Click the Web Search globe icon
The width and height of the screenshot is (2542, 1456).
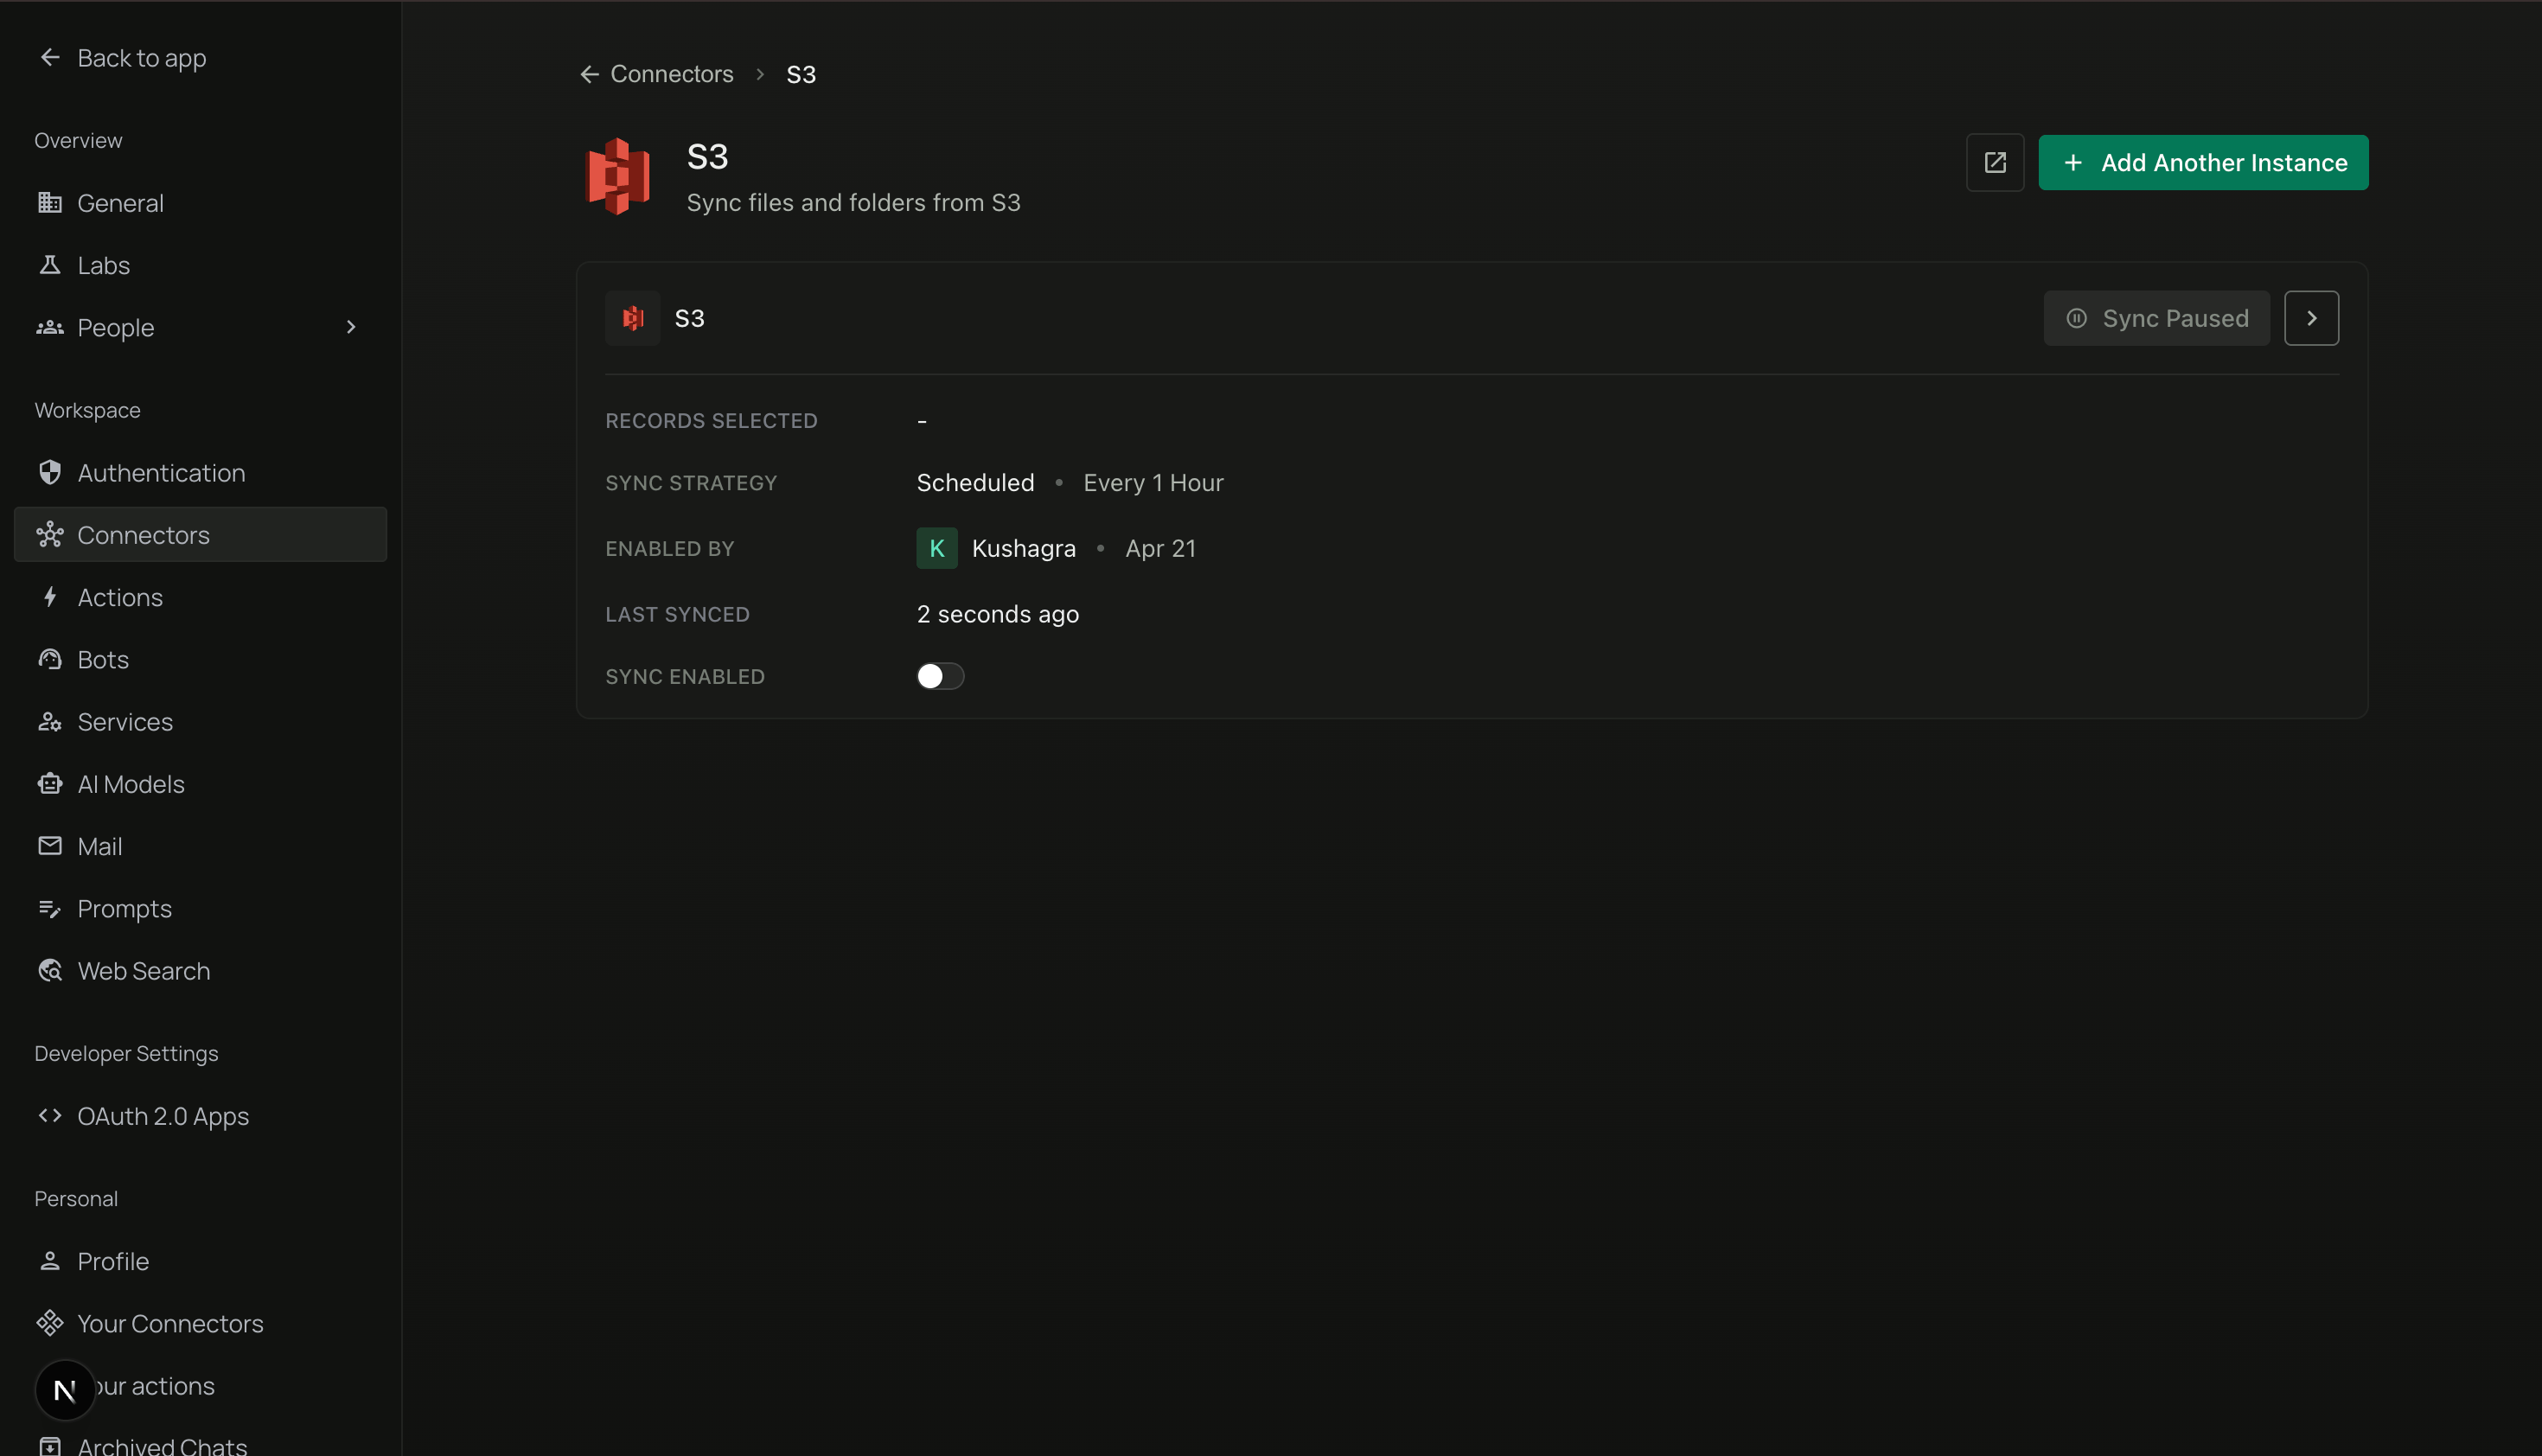50,971
